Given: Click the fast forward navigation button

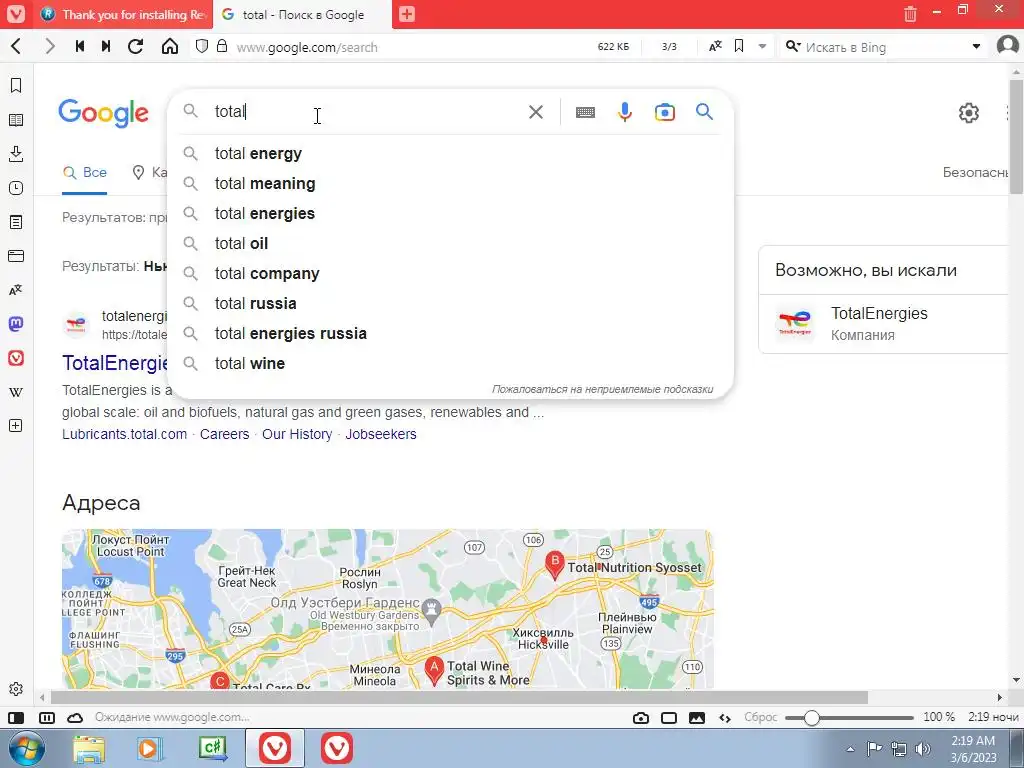Looking at the screenshot, I should 106,46.
